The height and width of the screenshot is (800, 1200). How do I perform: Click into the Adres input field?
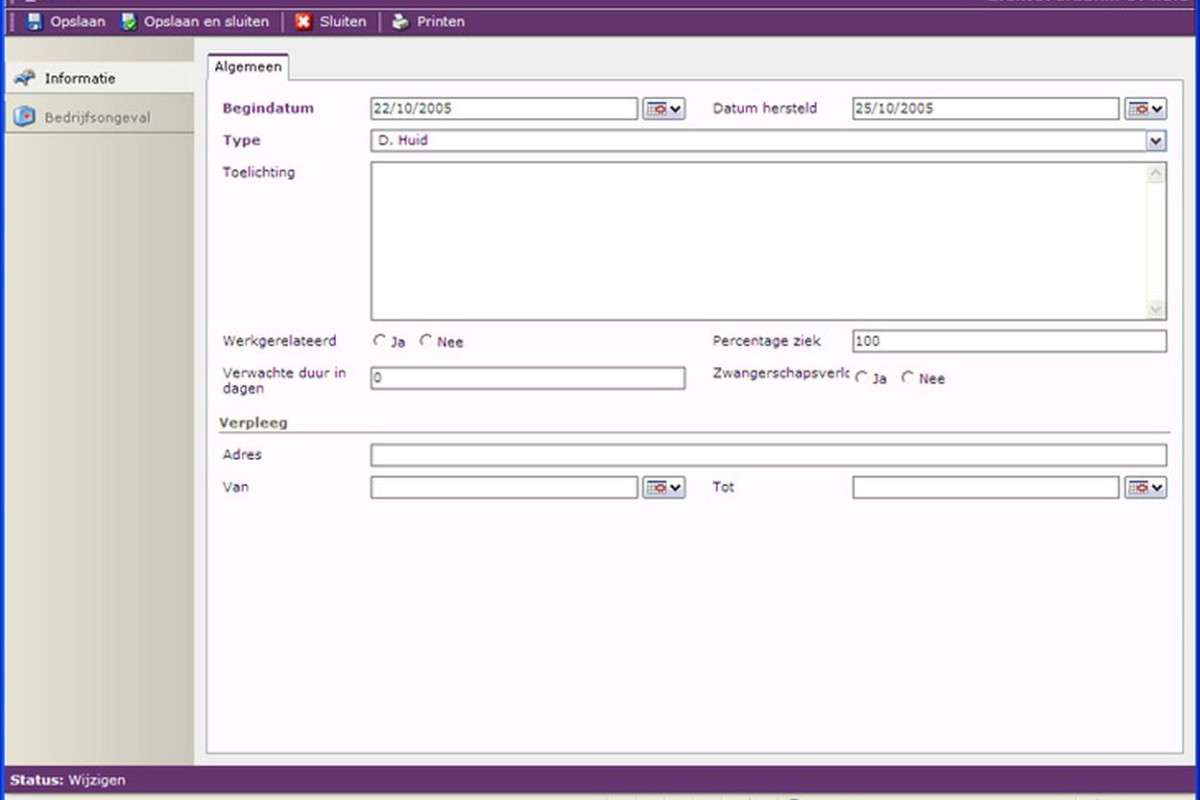coord(768,456)
